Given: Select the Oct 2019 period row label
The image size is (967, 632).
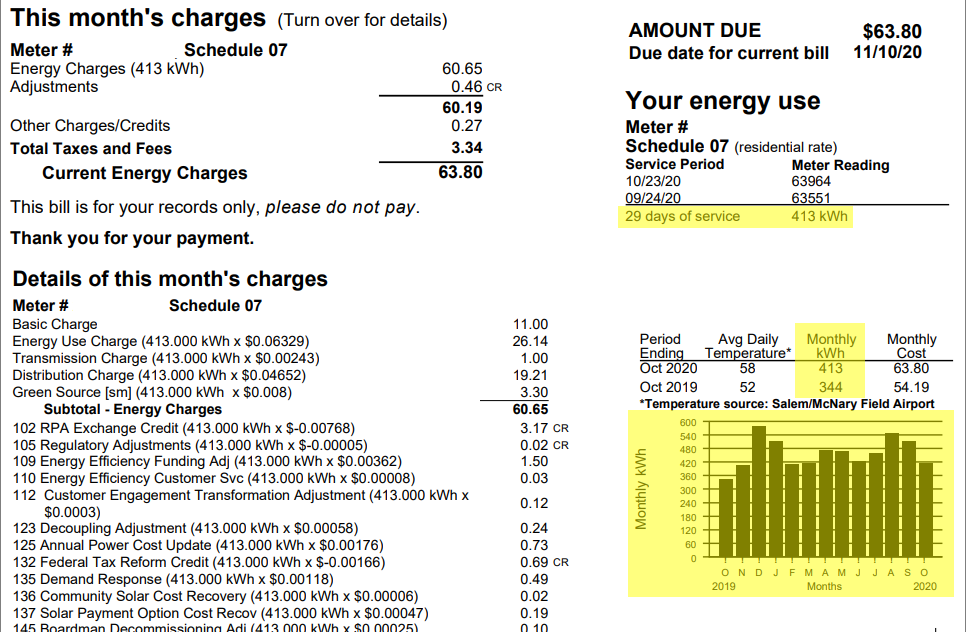Looking at the screenshot, I should 669,387.
